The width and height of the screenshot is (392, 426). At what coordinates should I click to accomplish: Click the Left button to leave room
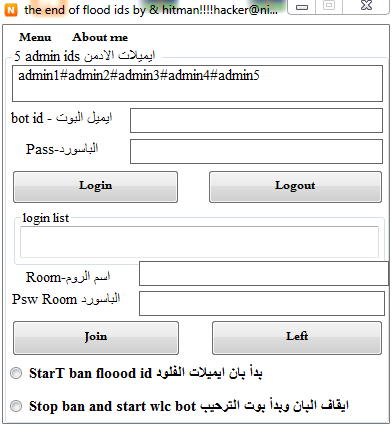tap(297, 338)
